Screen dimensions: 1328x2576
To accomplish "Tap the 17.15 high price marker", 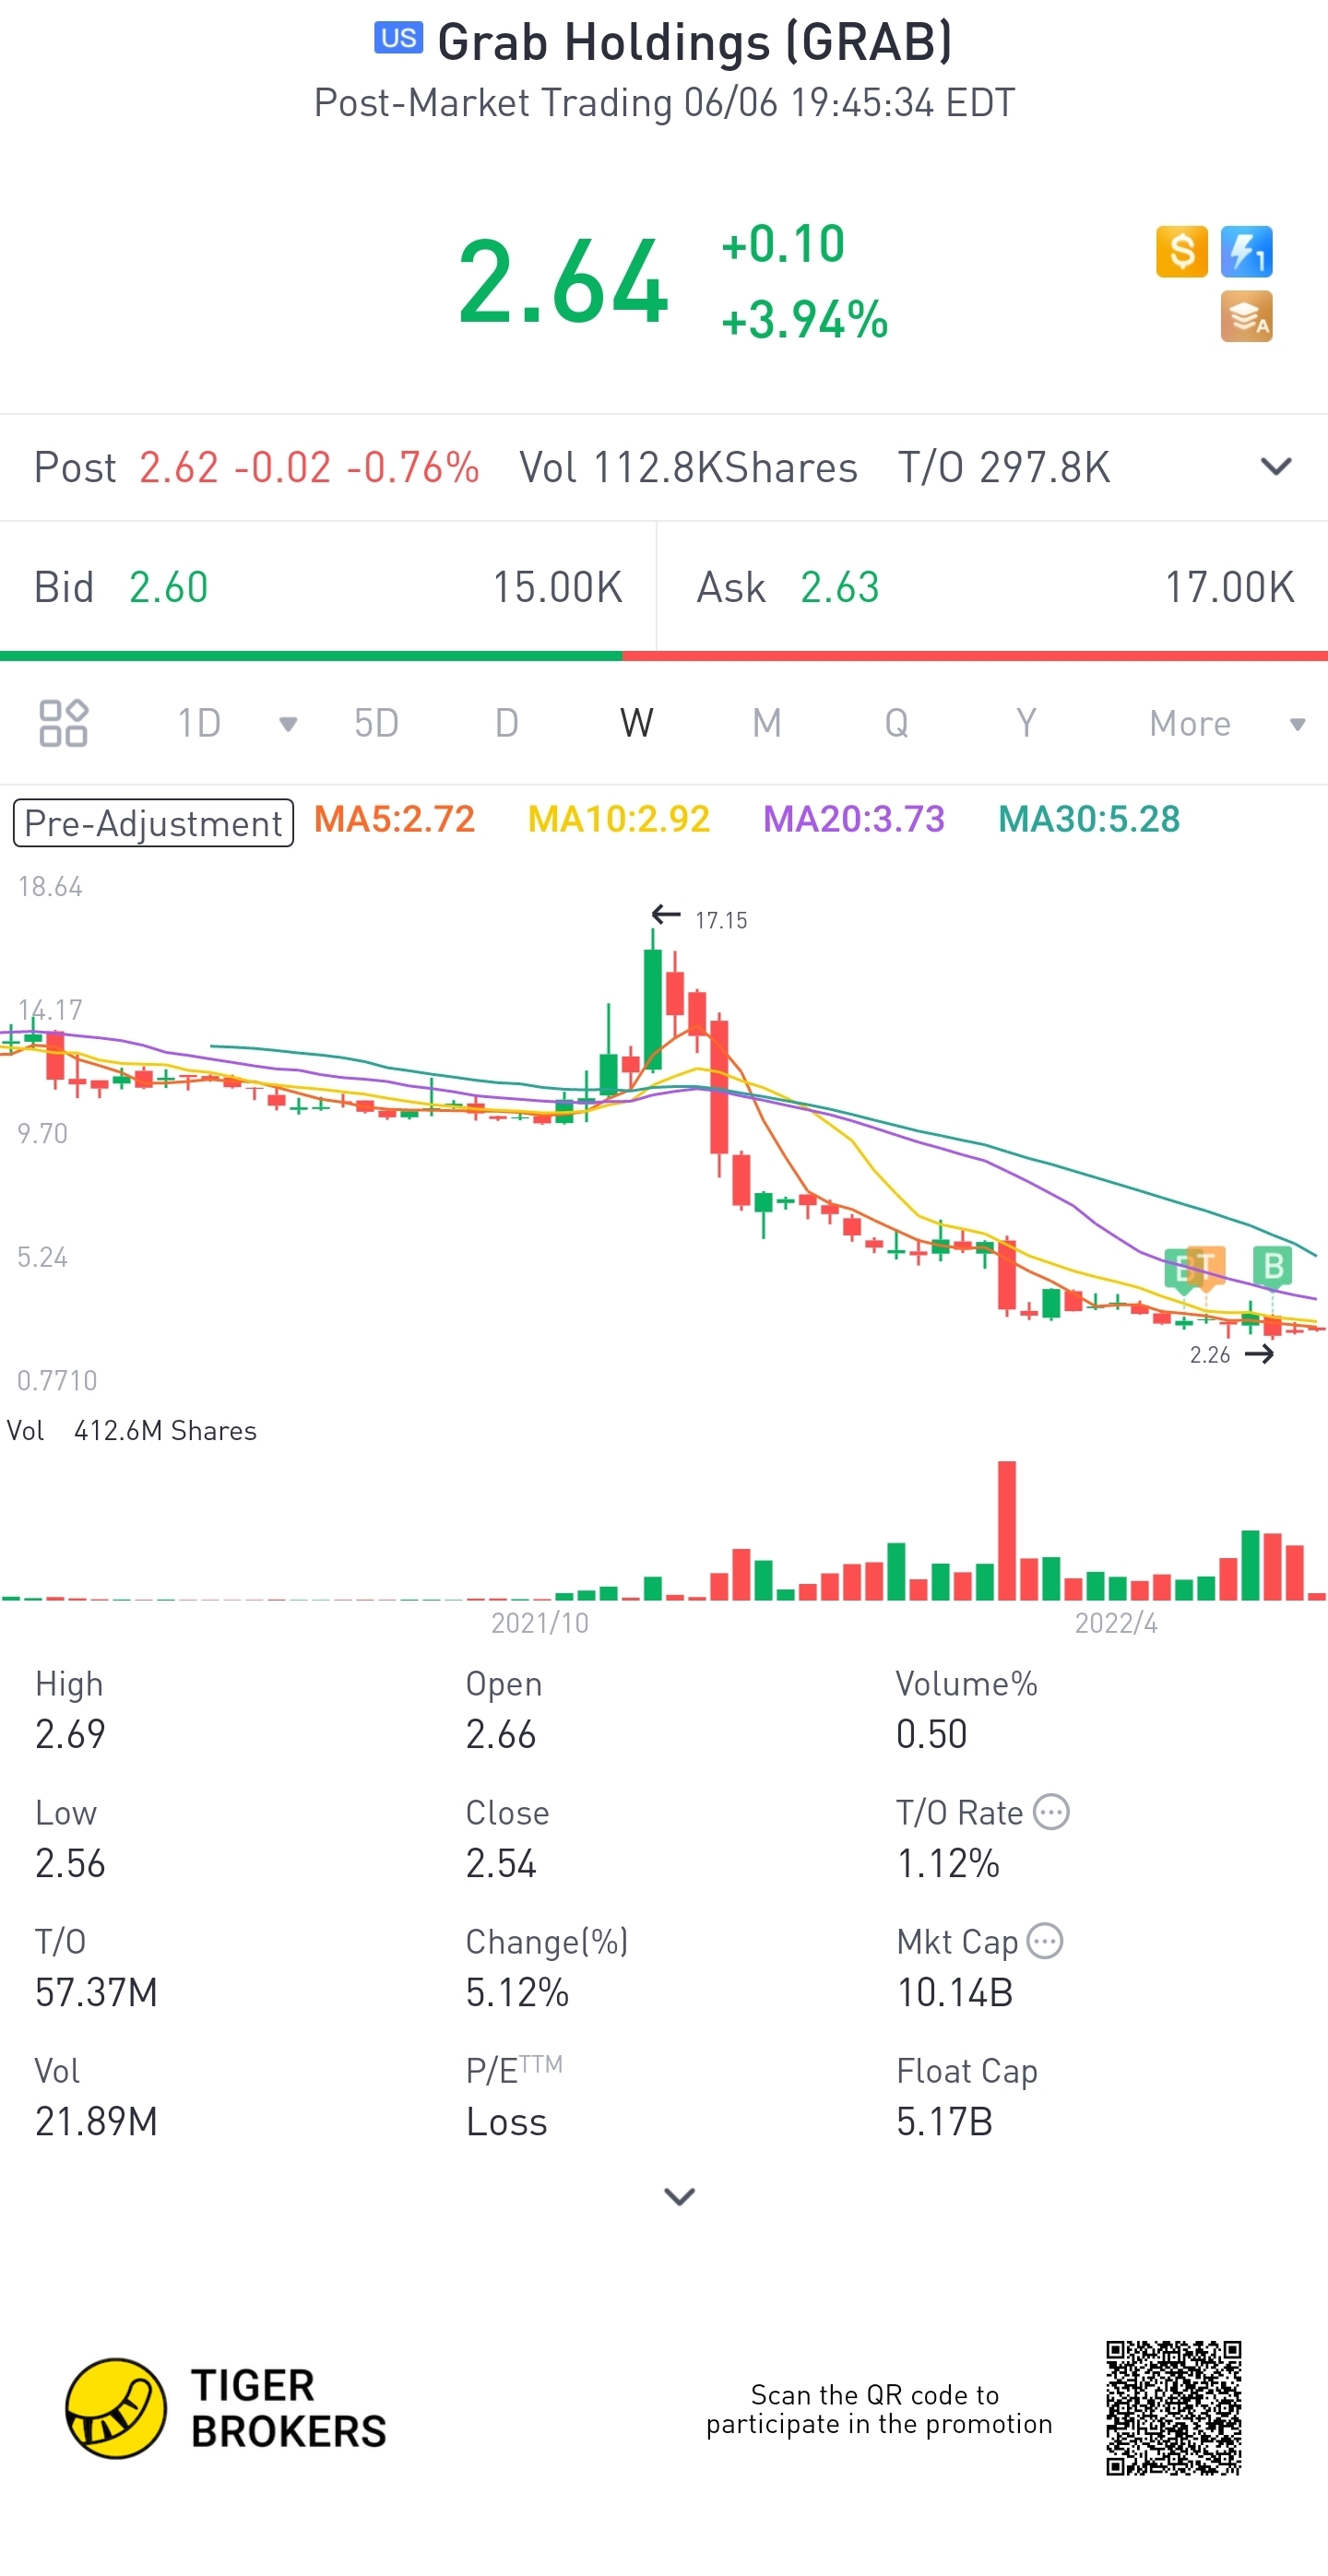I will coord(721,920).
